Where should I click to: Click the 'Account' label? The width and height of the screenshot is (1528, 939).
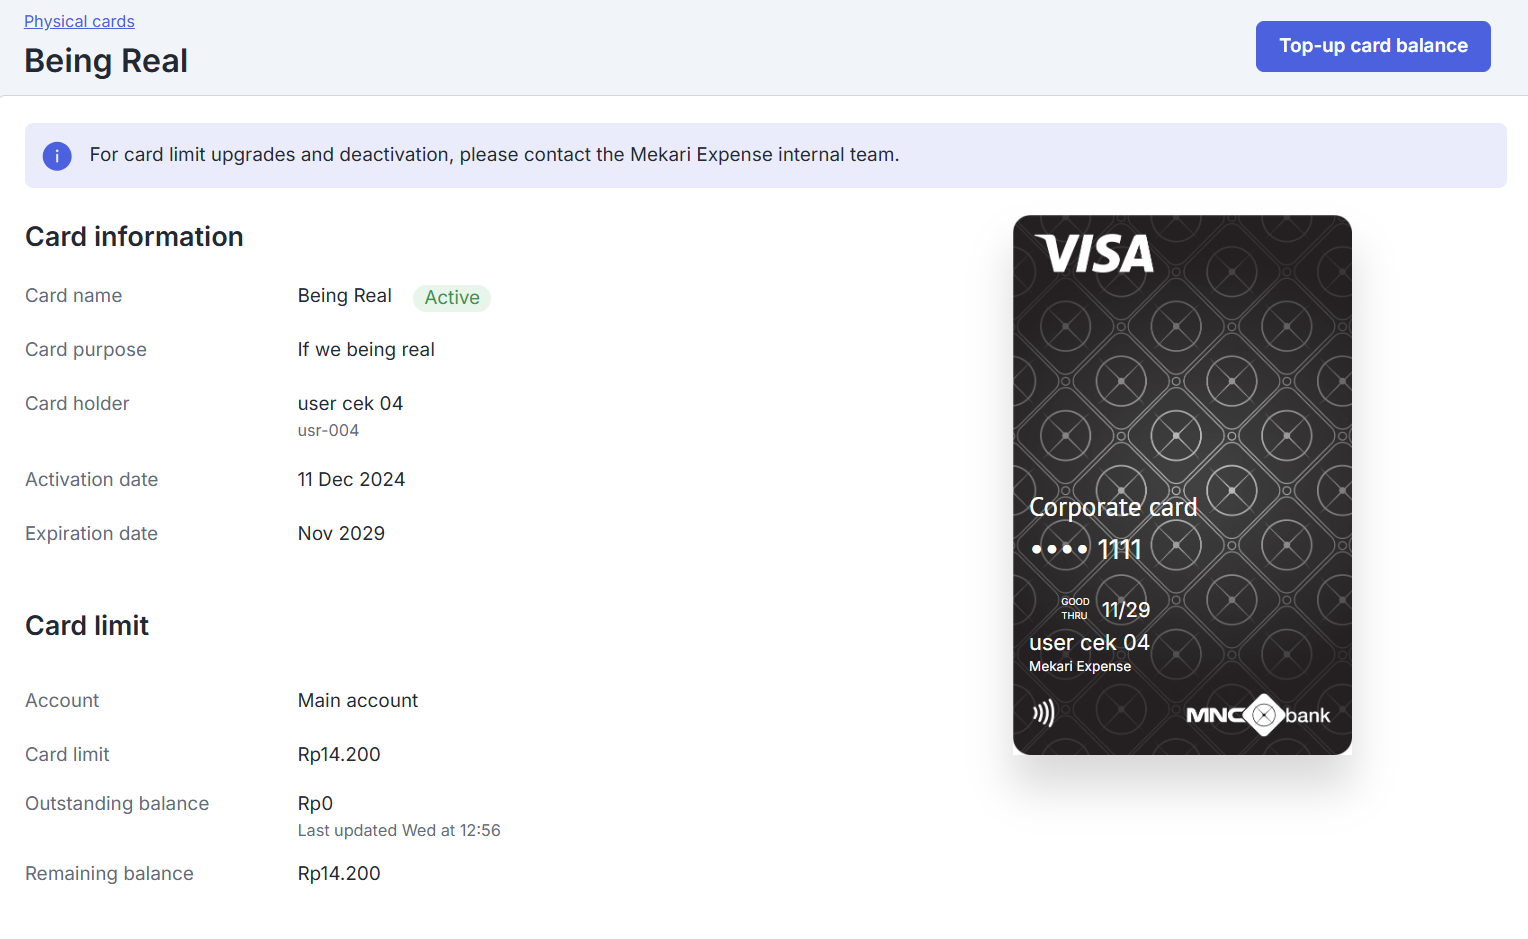(62, 701)
